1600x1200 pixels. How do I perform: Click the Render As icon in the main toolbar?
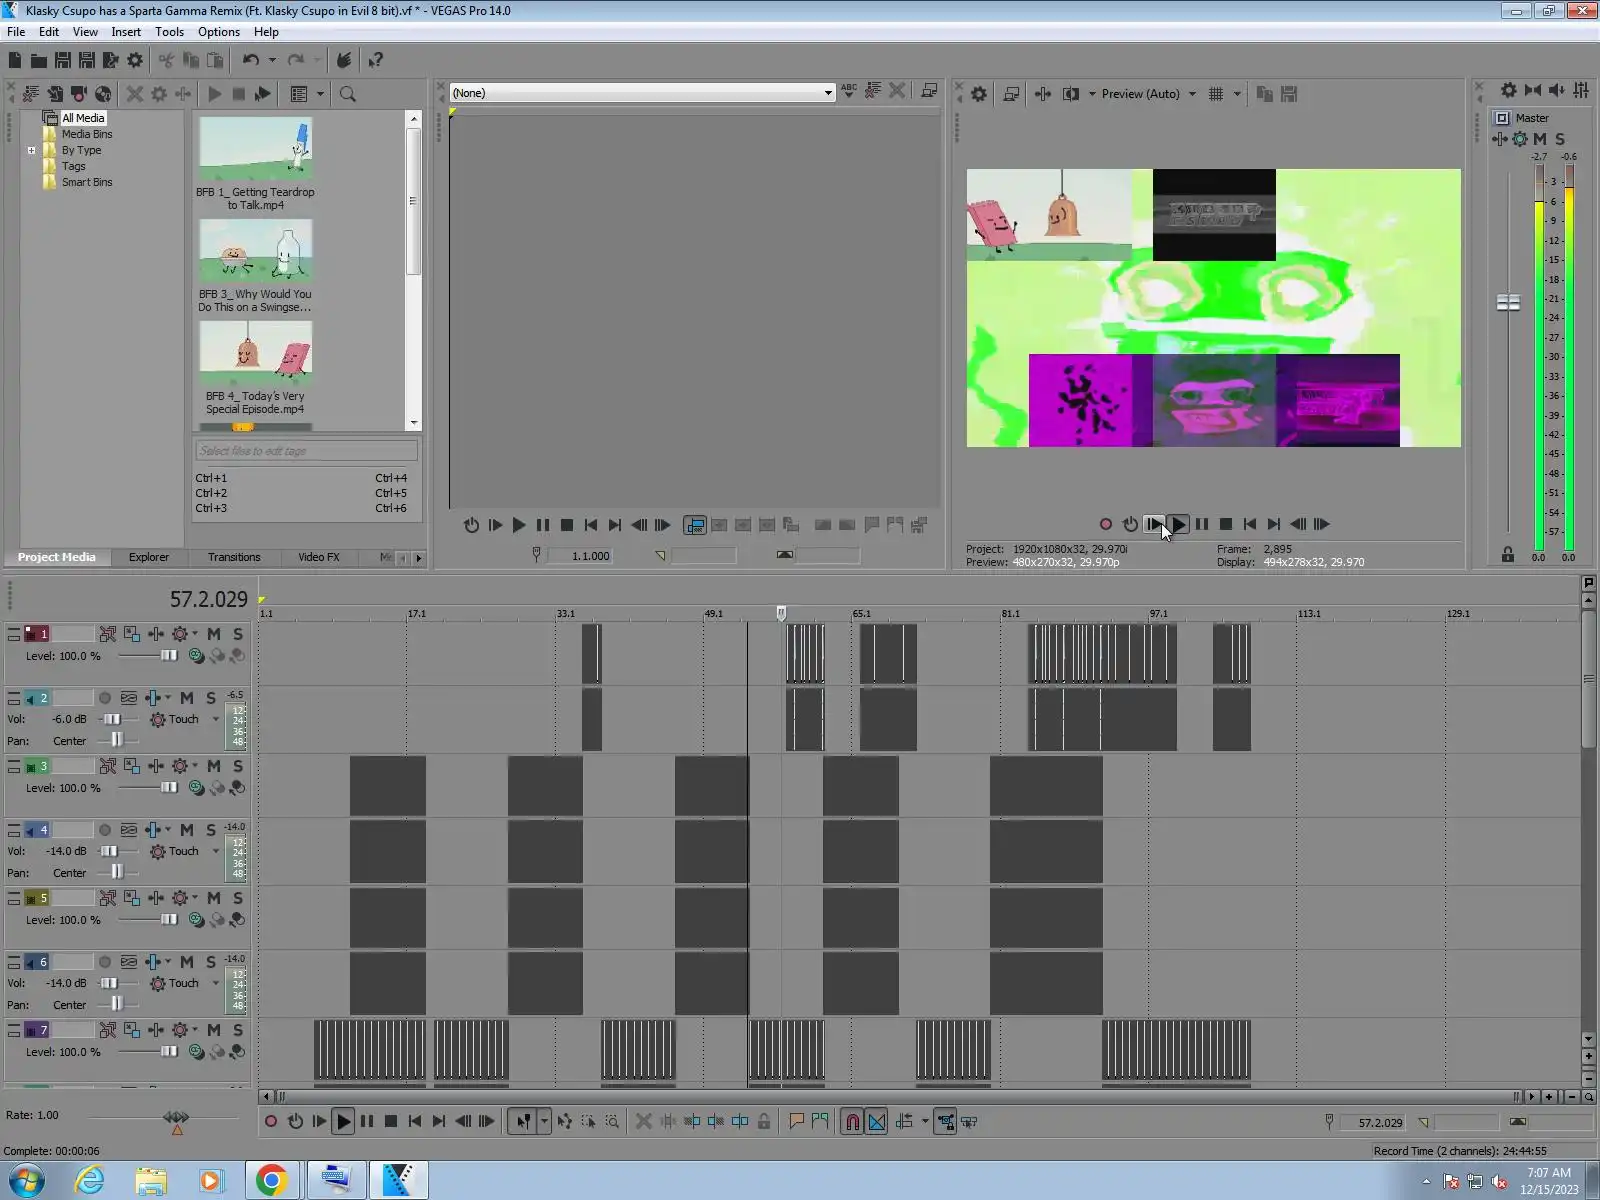110,60
